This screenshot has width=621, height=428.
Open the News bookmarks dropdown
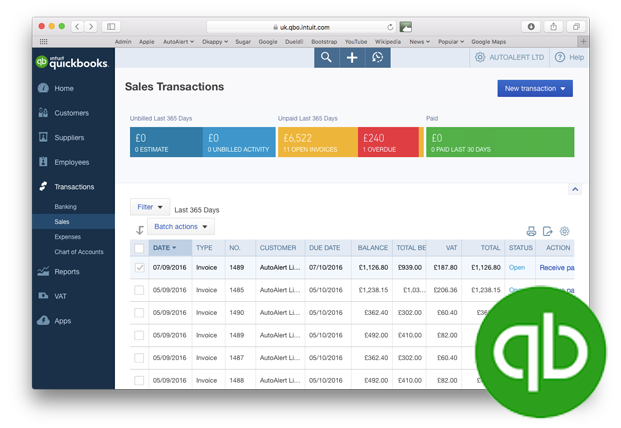tap(419, 42)
